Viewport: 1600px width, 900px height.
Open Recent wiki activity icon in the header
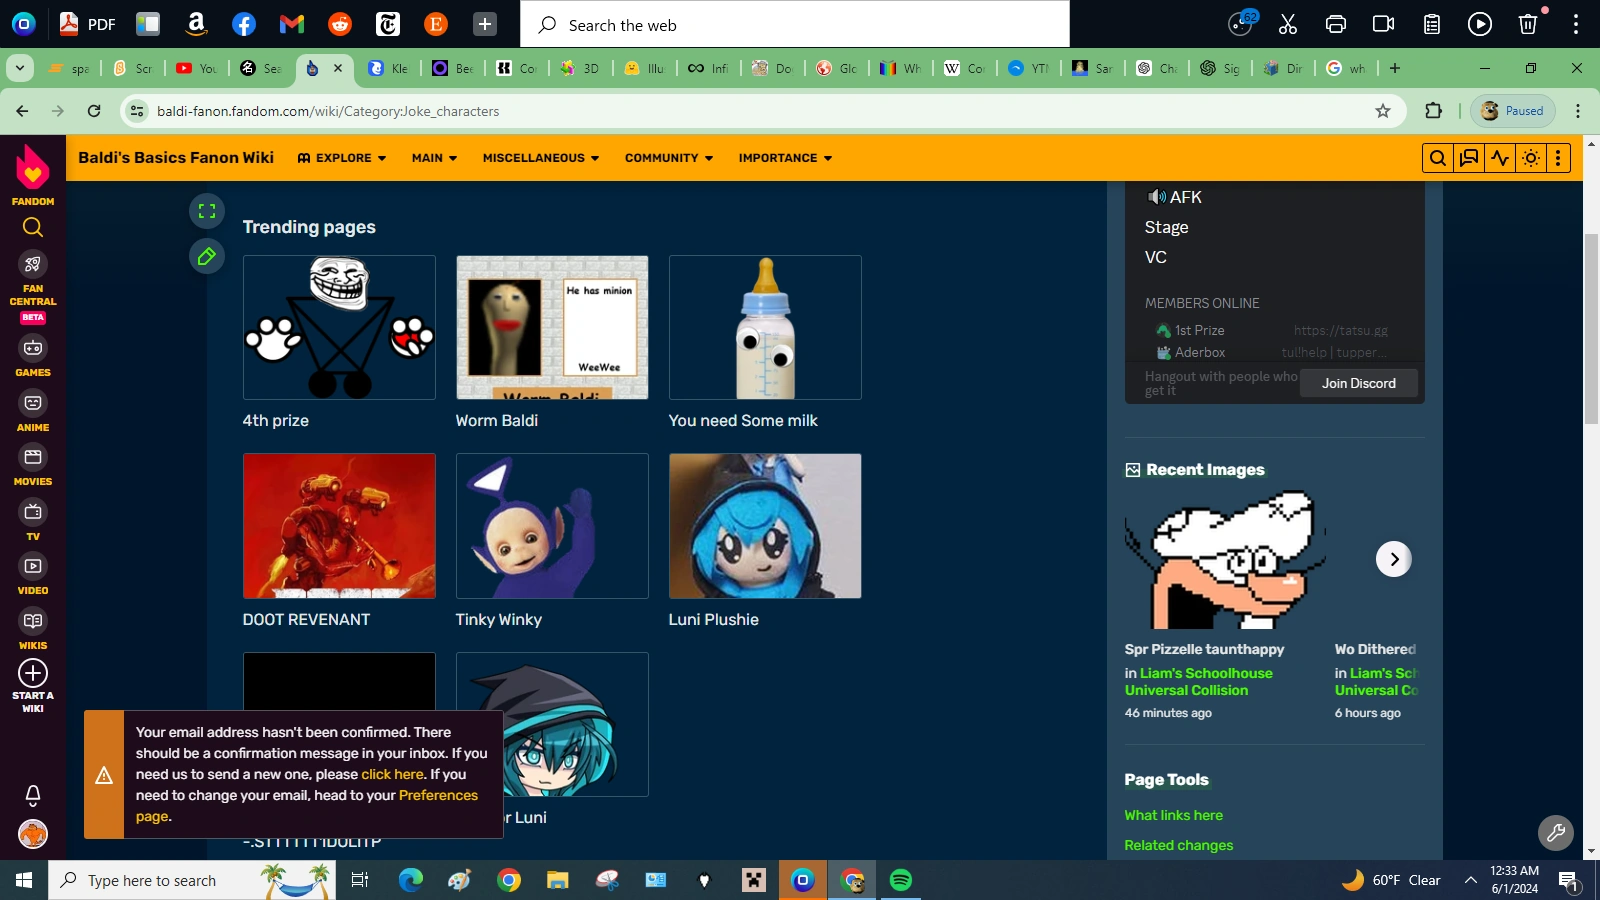[x=1500, y=158]
